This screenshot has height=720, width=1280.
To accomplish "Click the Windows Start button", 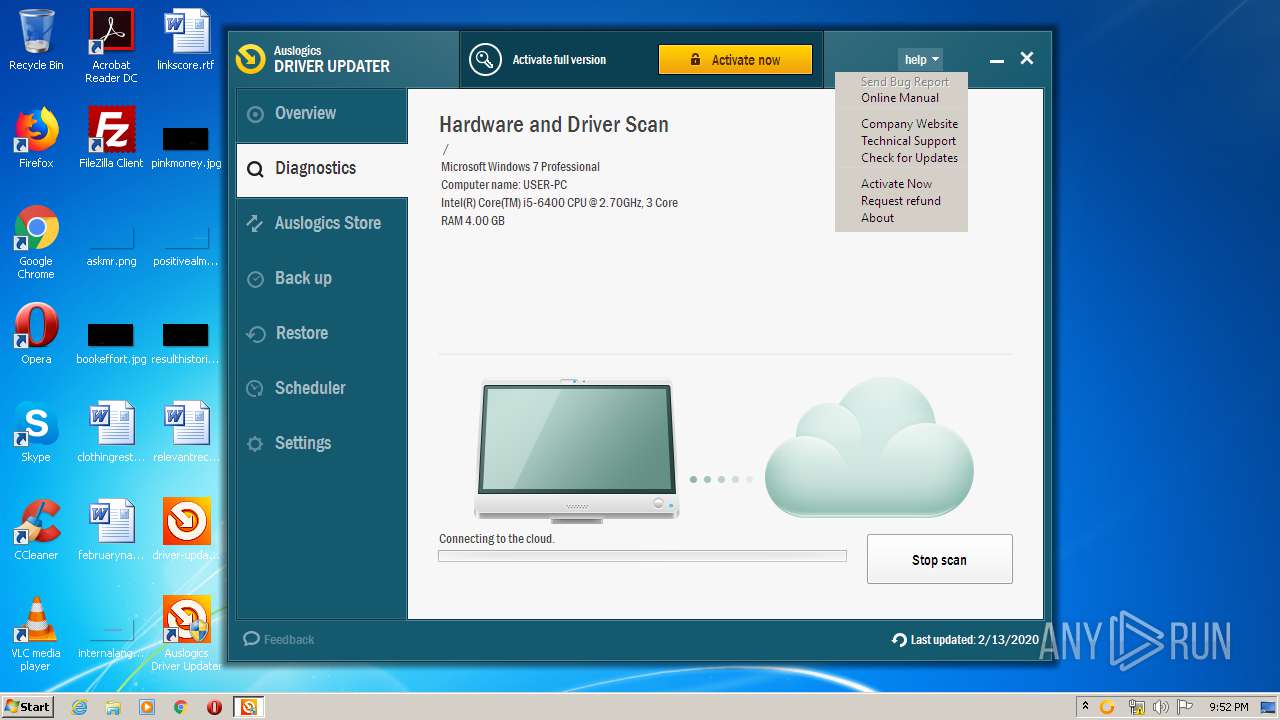I will point(28,707).
